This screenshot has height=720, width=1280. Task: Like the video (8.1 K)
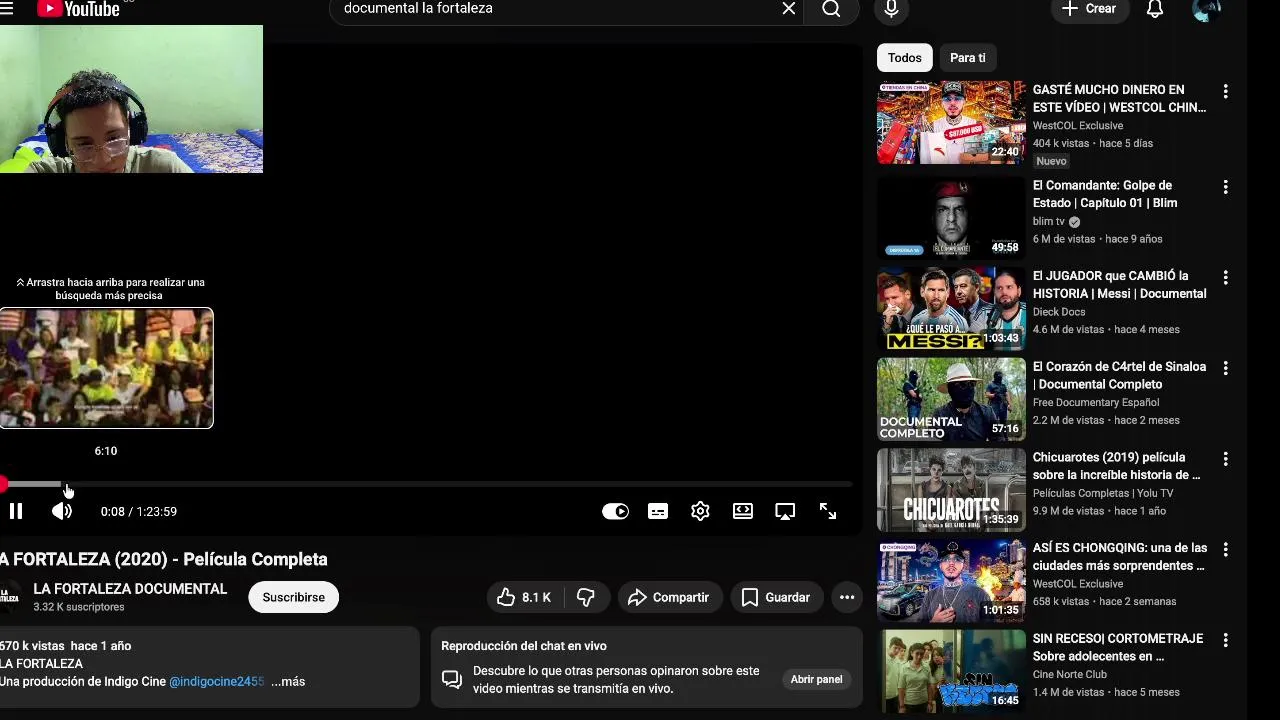click(526, 597)
